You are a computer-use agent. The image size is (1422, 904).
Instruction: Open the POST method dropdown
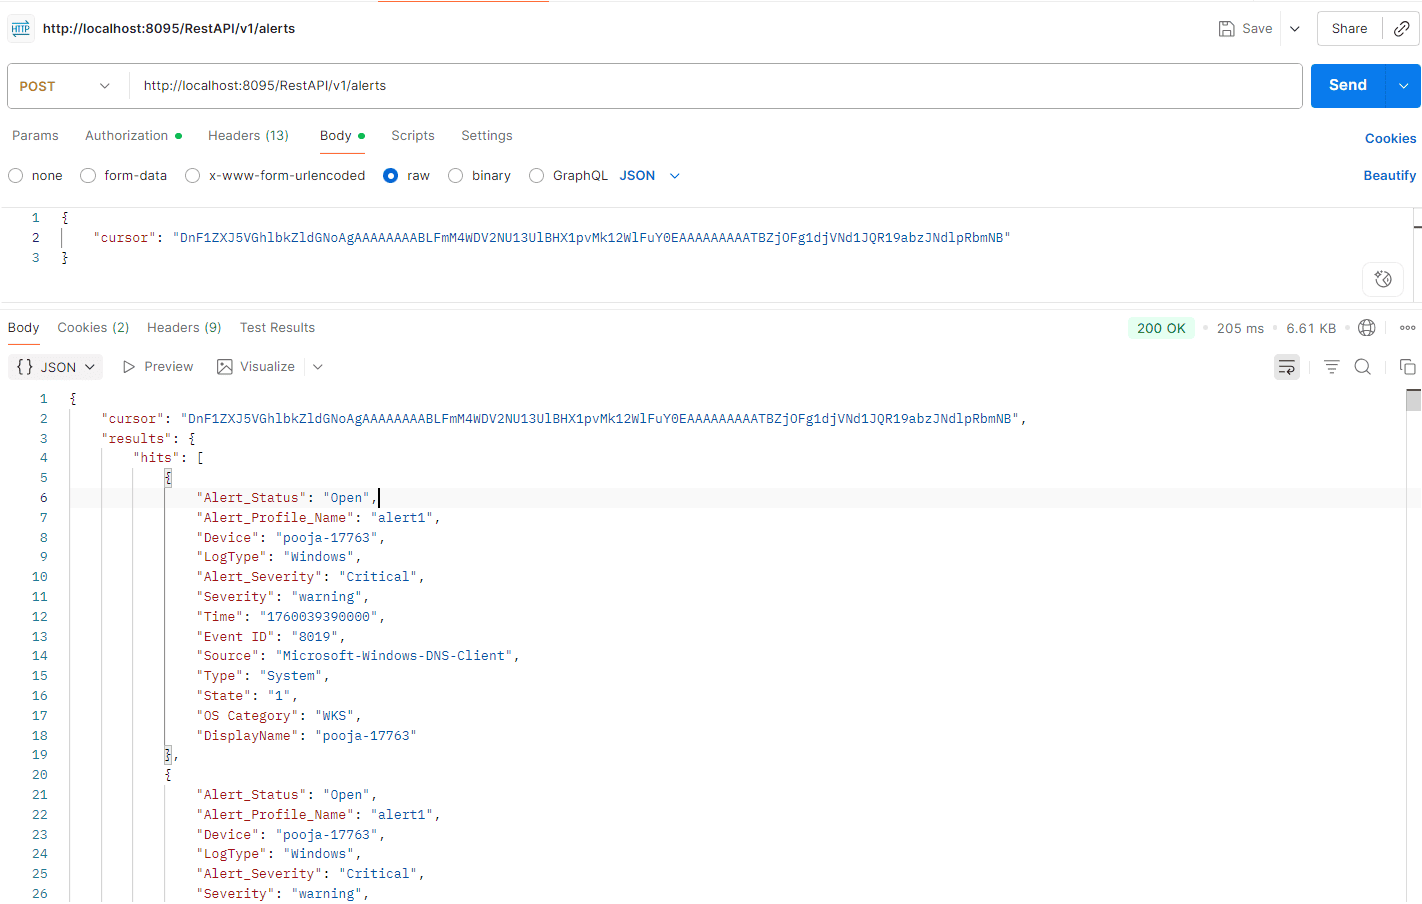point(66,85)
